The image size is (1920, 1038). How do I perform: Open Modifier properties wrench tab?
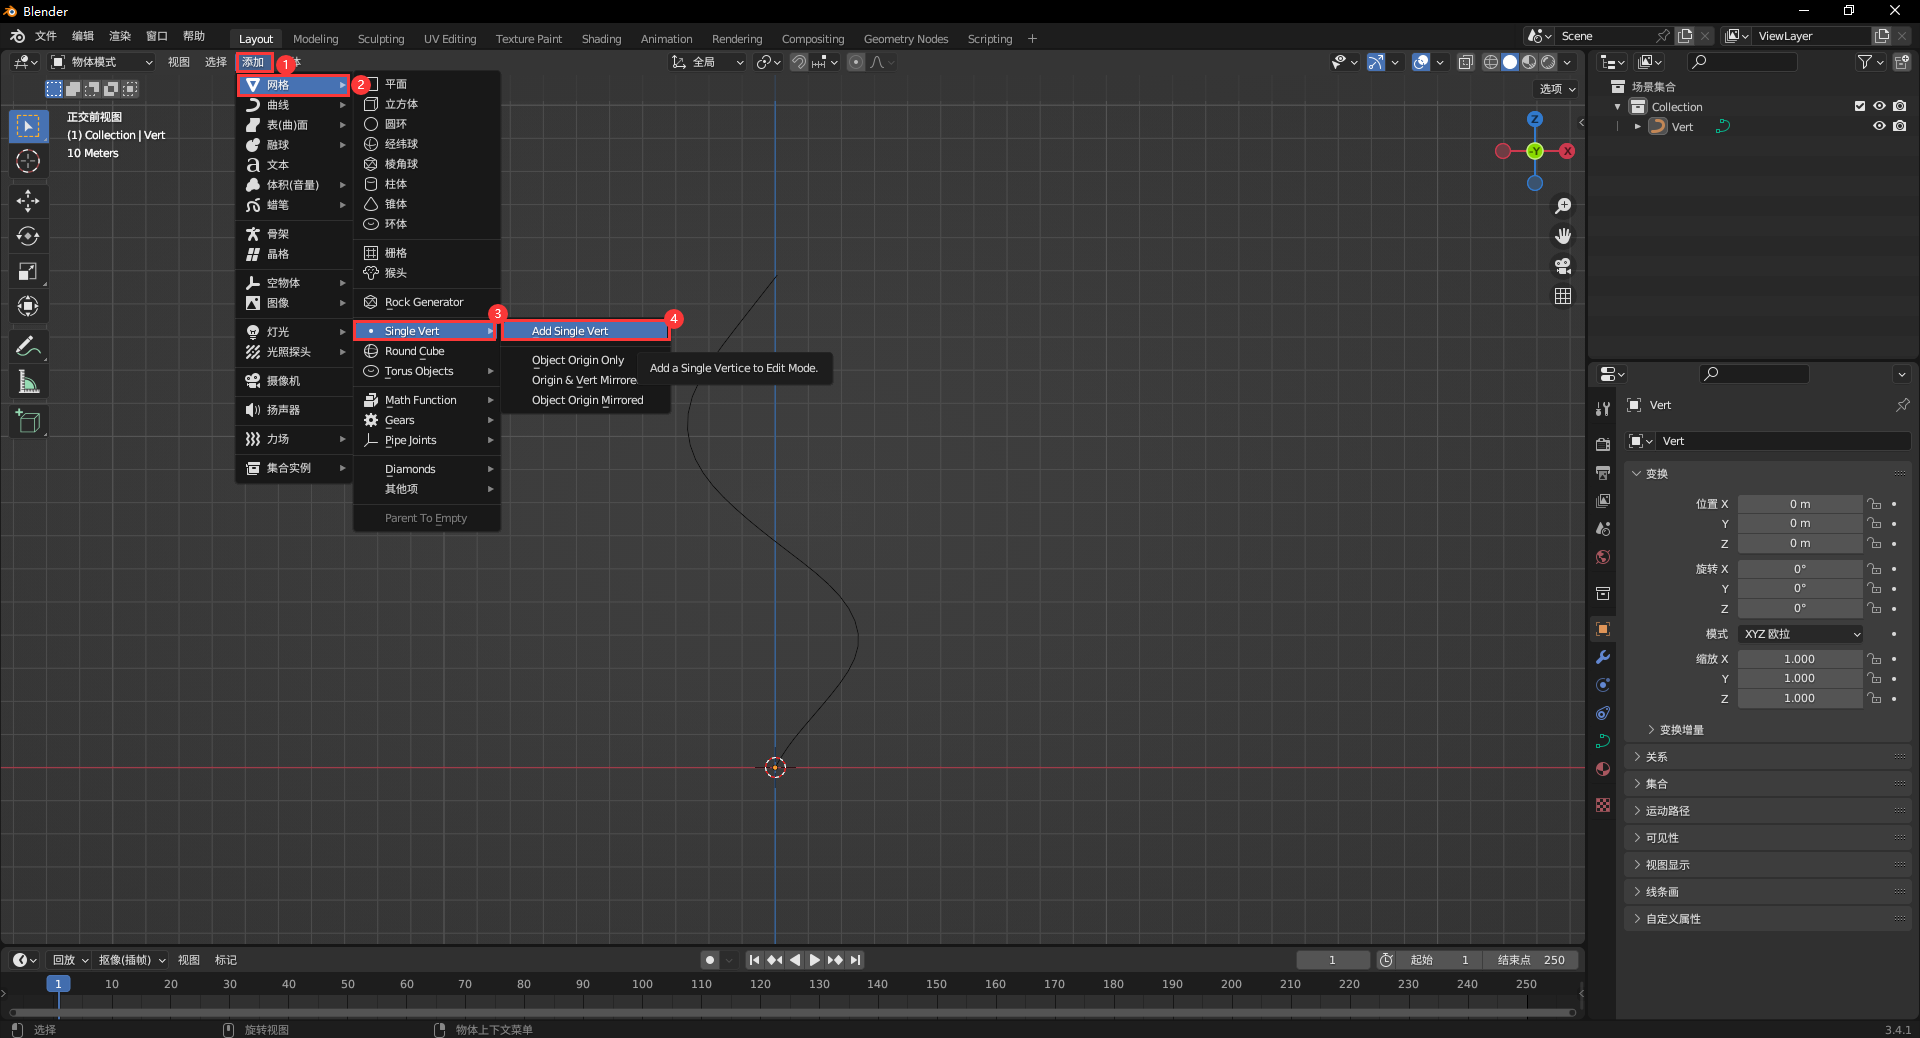(x=1603, y=657)
